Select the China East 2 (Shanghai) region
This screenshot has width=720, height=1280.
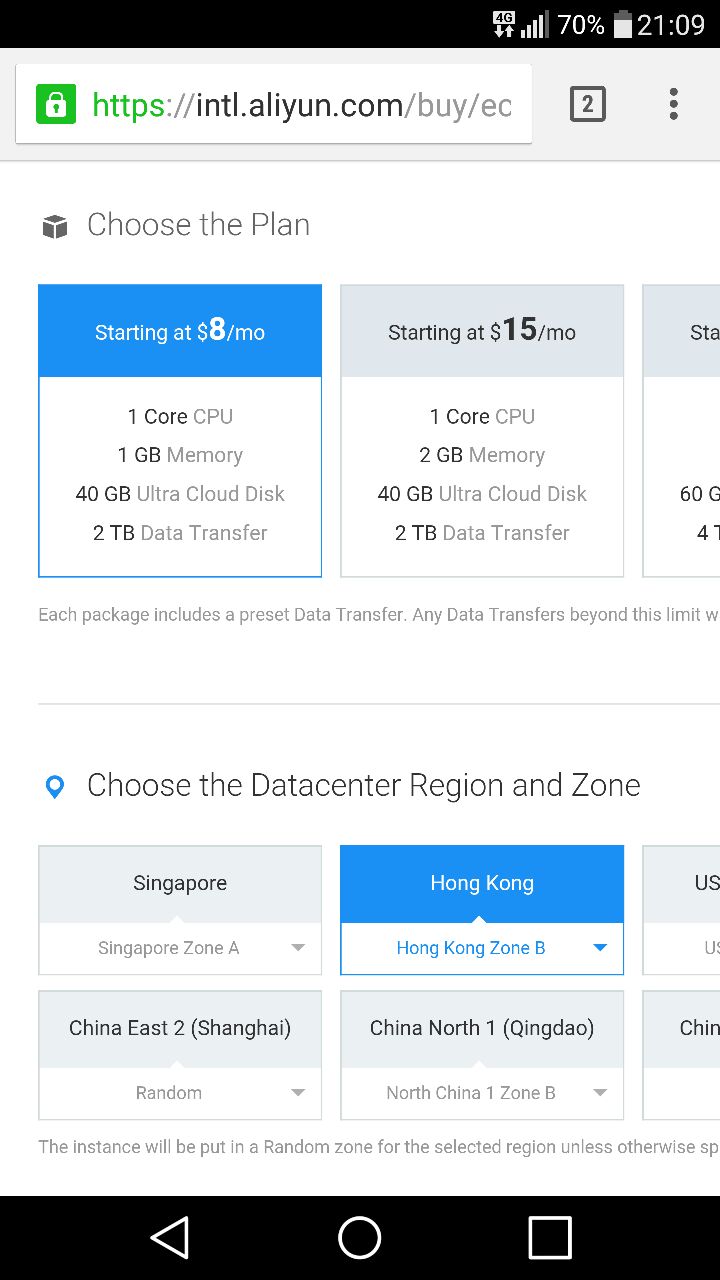[x=180, y=1028]
